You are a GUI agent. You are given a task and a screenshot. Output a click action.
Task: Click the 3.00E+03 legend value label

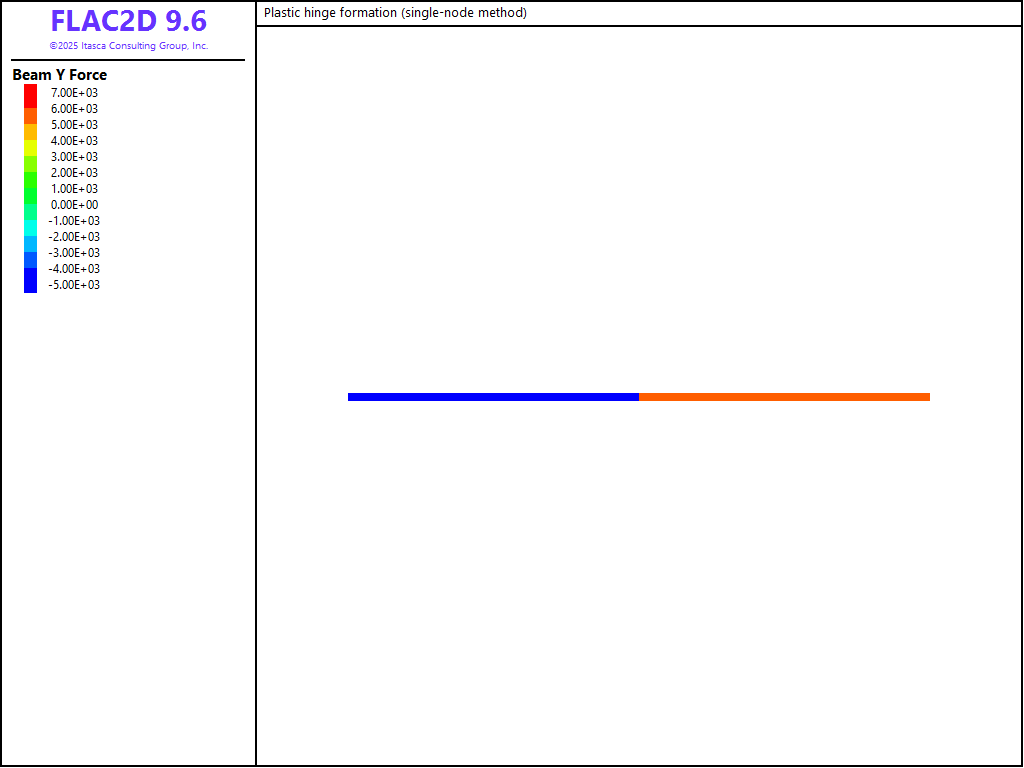click(x=75, y=157)
